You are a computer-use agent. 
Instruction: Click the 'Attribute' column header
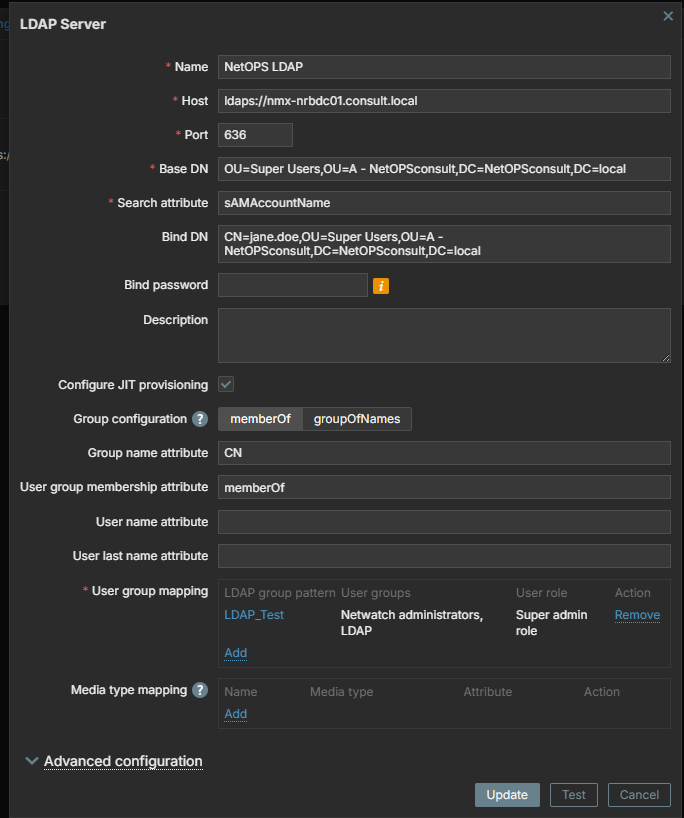[488, 692]
